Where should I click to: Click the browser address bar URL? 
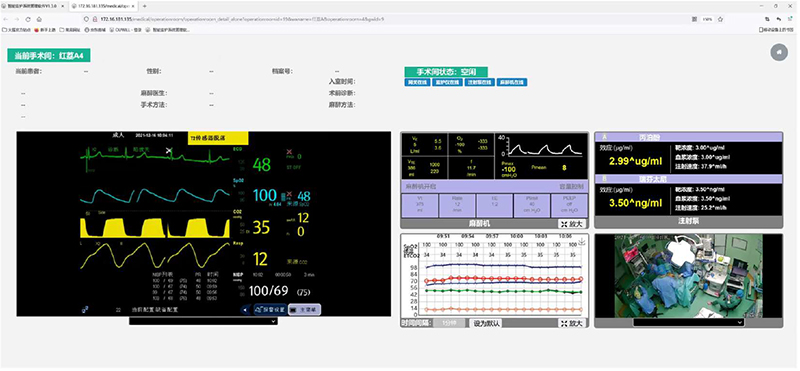pos(242,19)
